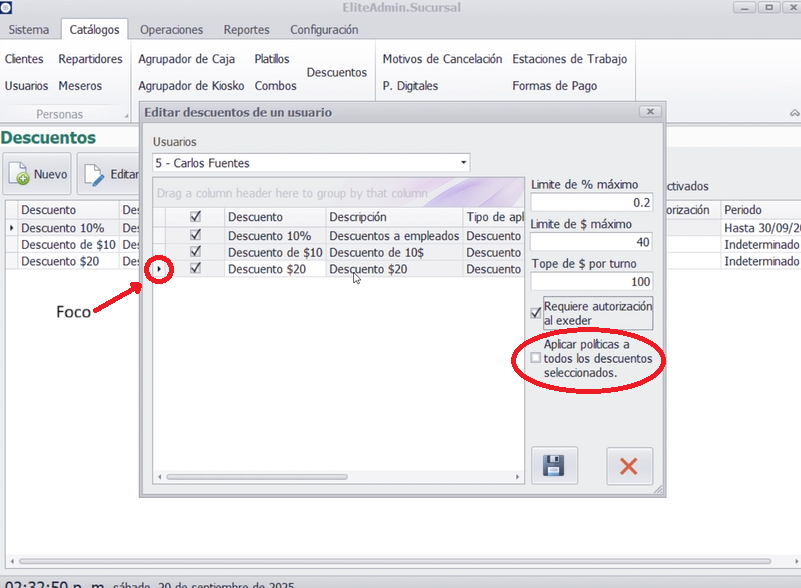Click the right arrow of the grid scrollbar
The height and width of the screenshot is (588, 801).
514,476
